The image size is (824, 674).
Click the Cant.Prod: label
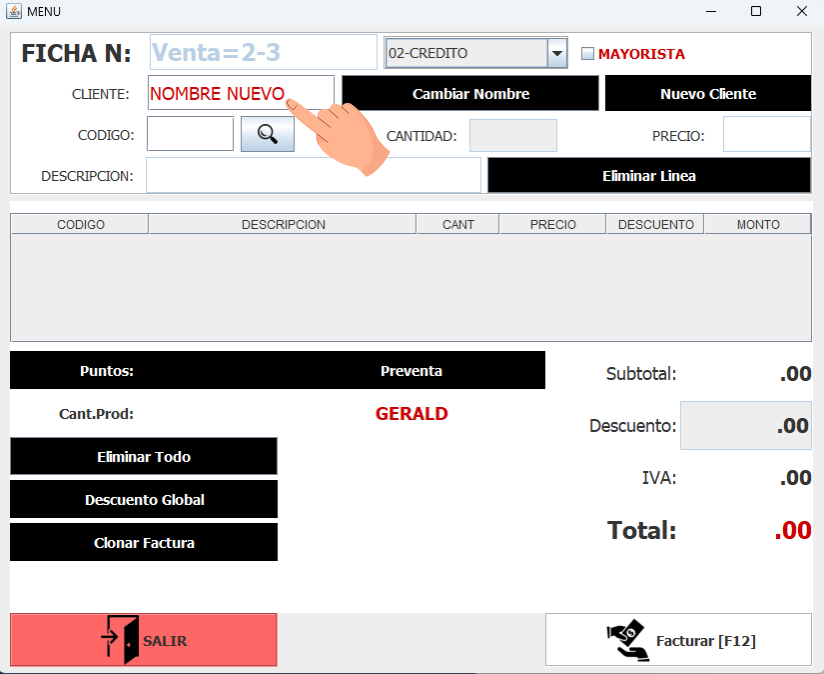click(96, 414)
